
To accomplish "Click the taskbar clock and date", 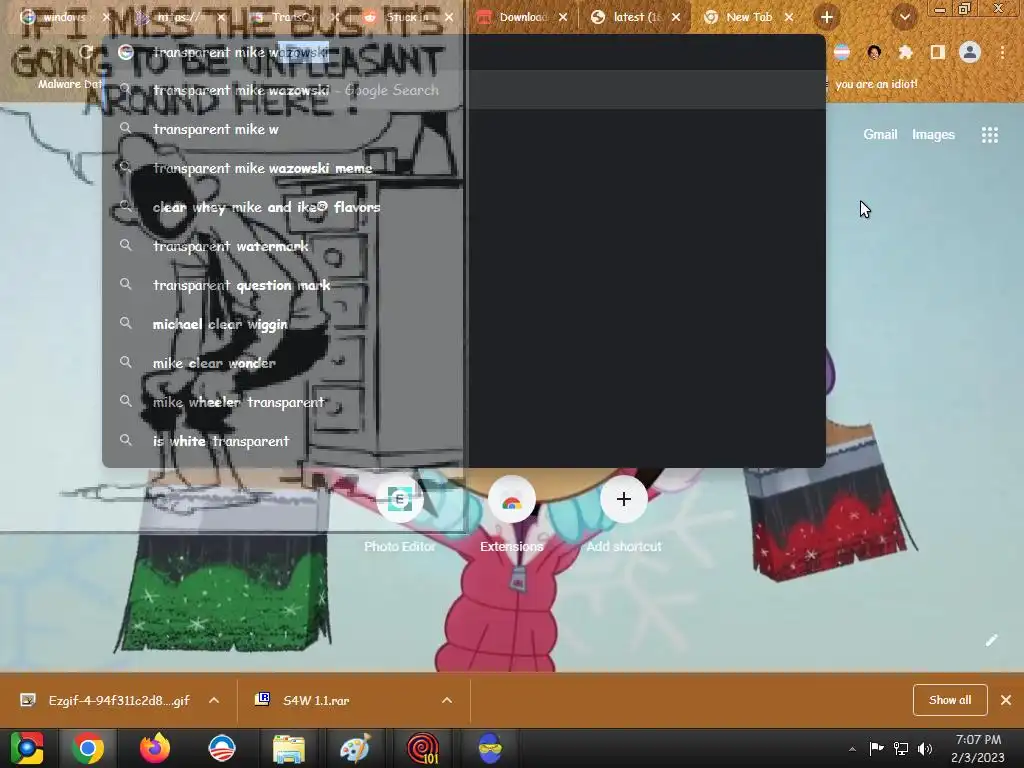I will pos(978,748).
